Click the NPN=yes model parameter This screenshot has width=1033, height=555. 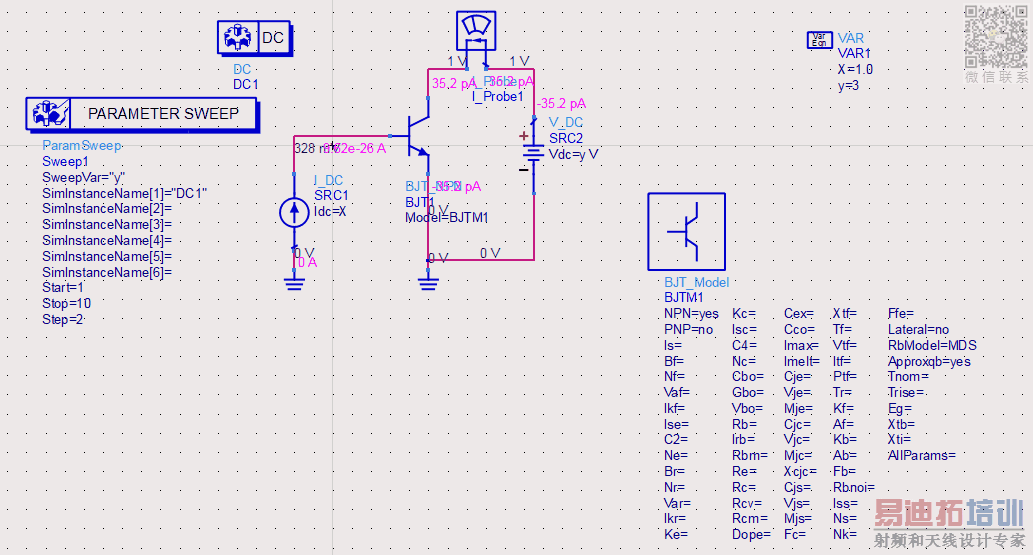click(x=691, y=314)
